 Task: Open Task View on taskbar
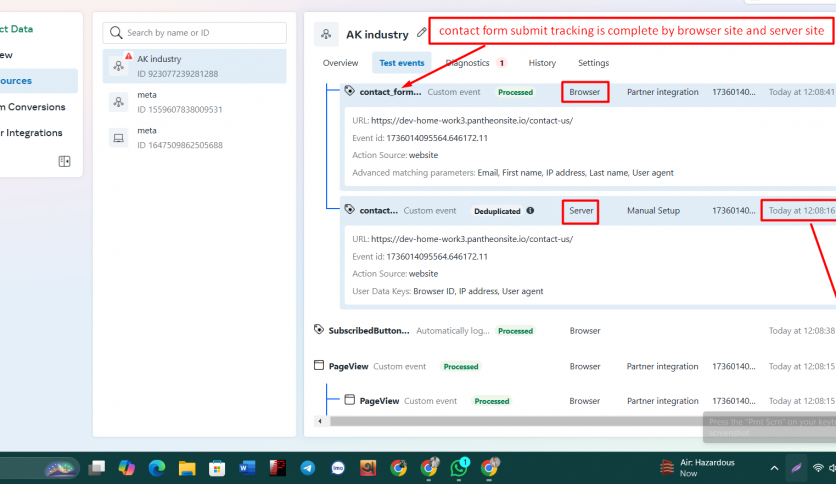[x=97, y=468]
